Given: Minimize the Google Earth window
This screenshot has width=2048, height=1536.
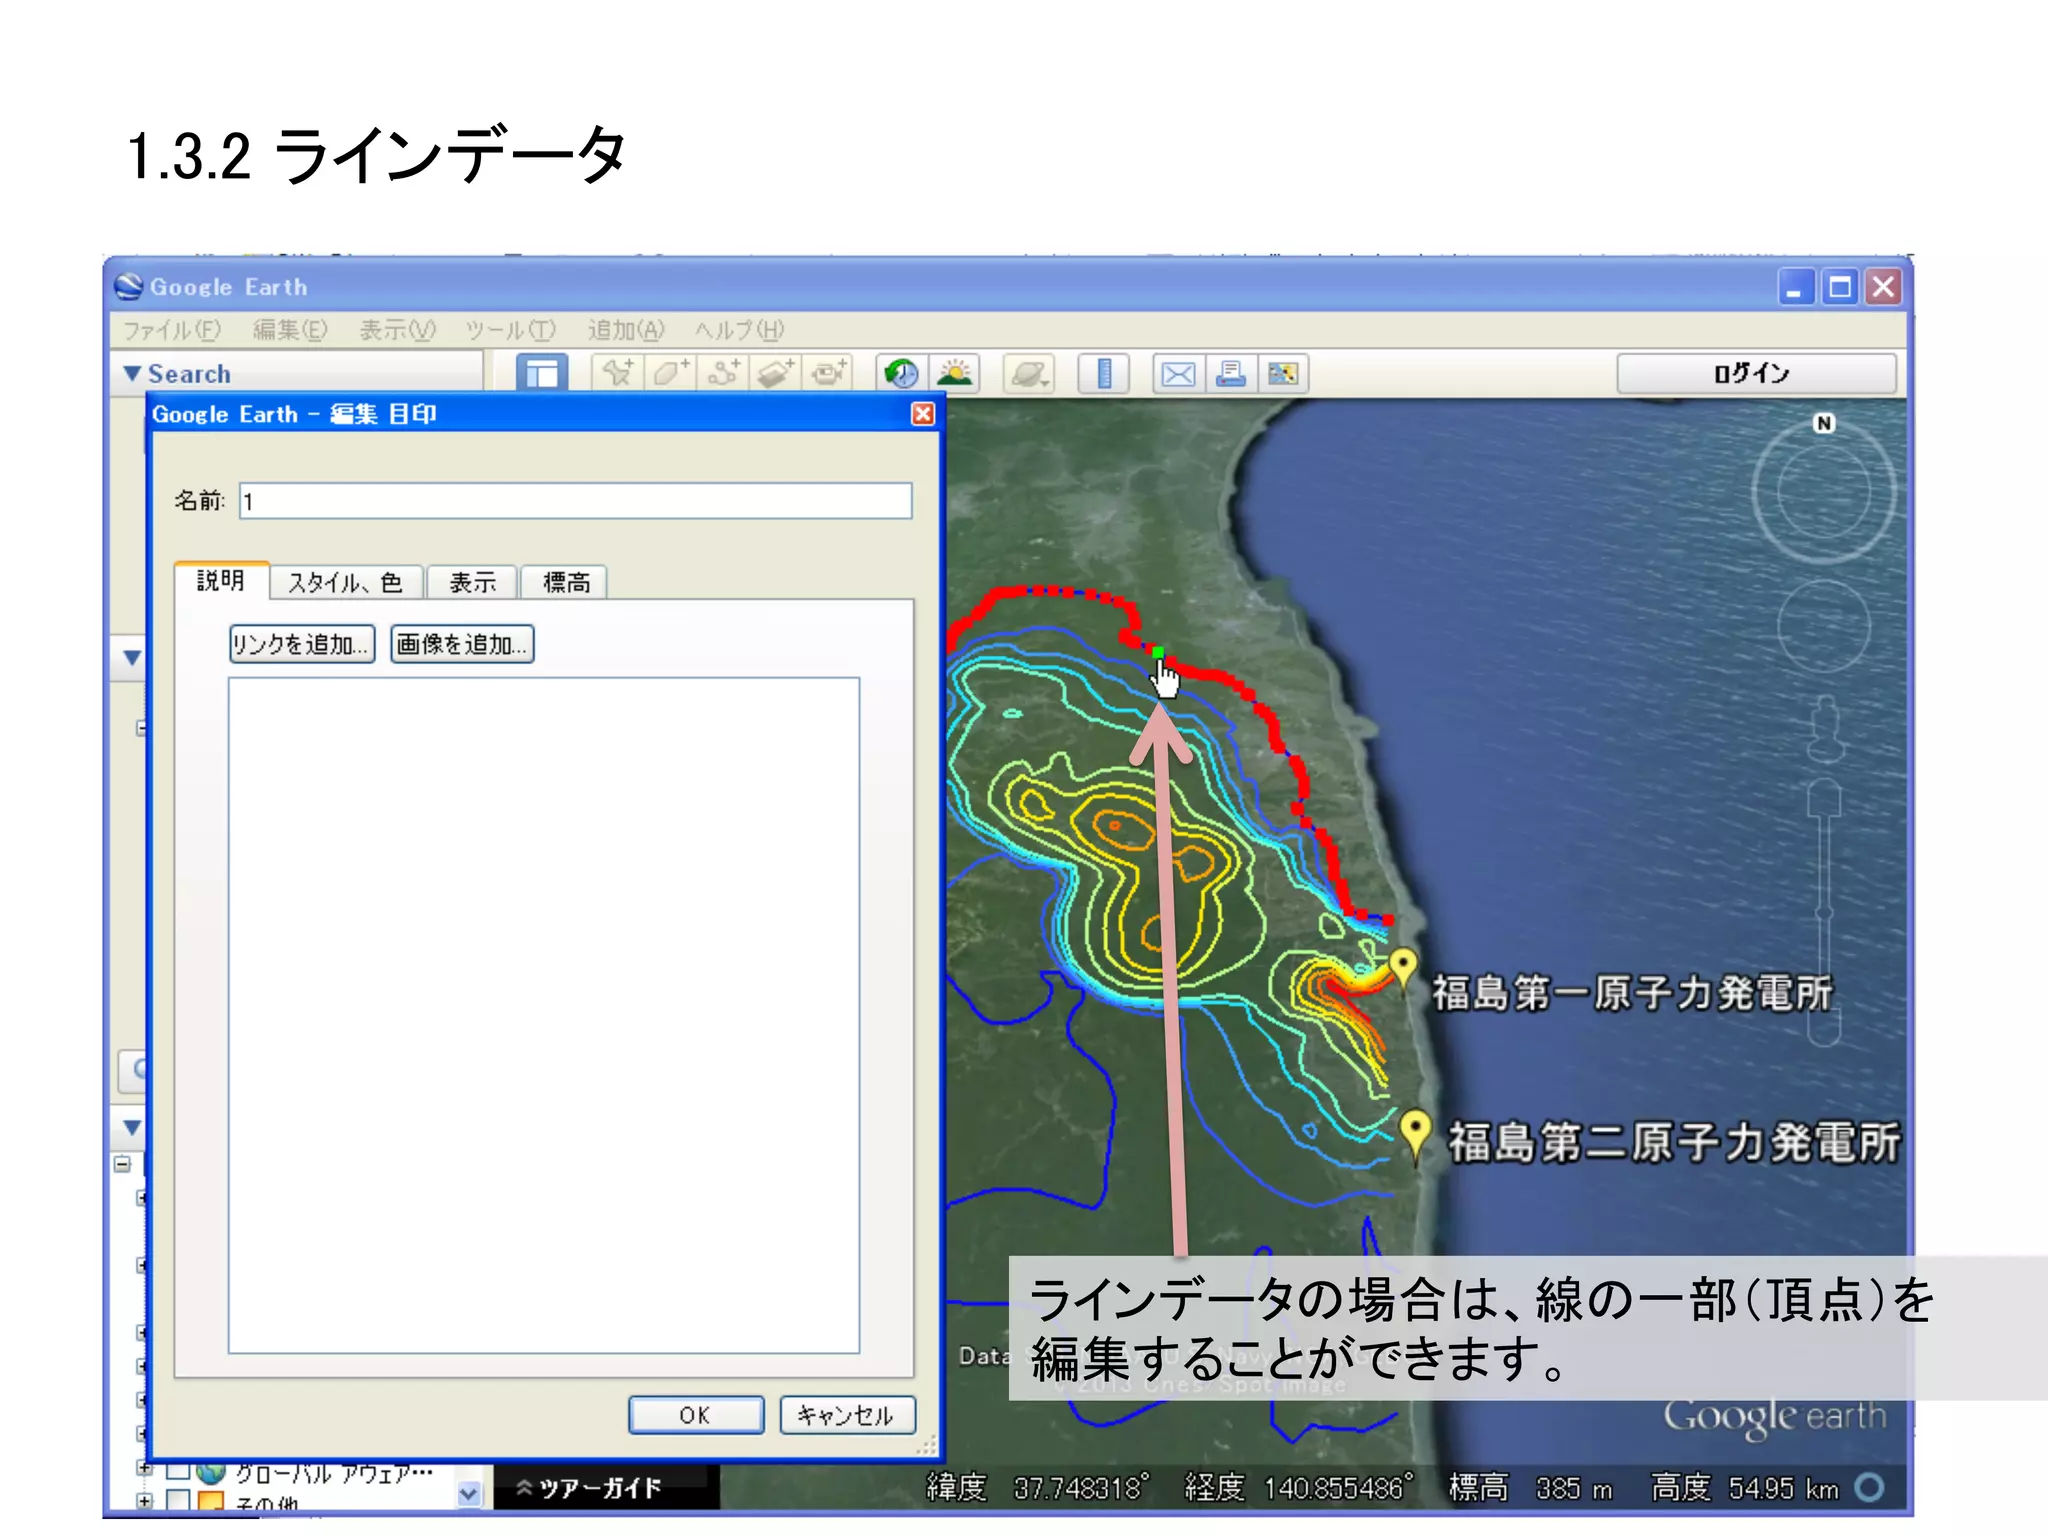Looking at the screenshot, I should pyautogui.click(x=1796, y=287).
